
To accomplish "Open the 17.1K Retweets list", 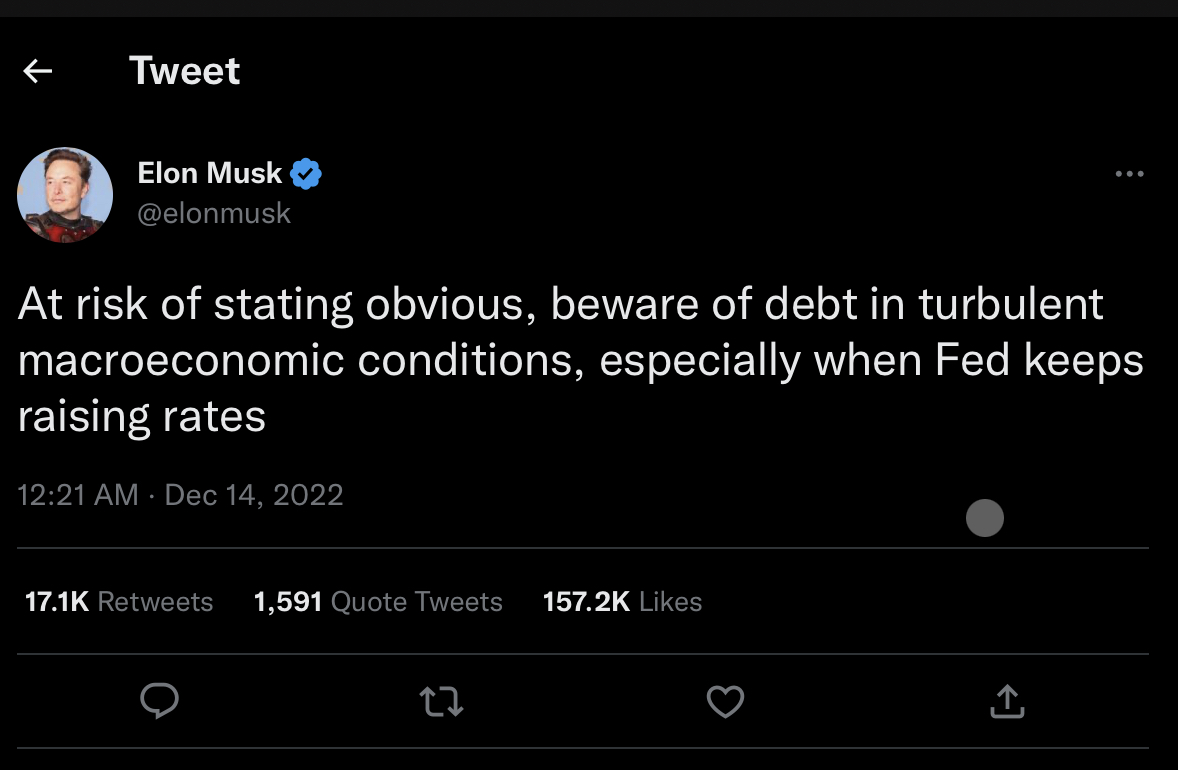I will pyautogui.click(x=118, y=601).
